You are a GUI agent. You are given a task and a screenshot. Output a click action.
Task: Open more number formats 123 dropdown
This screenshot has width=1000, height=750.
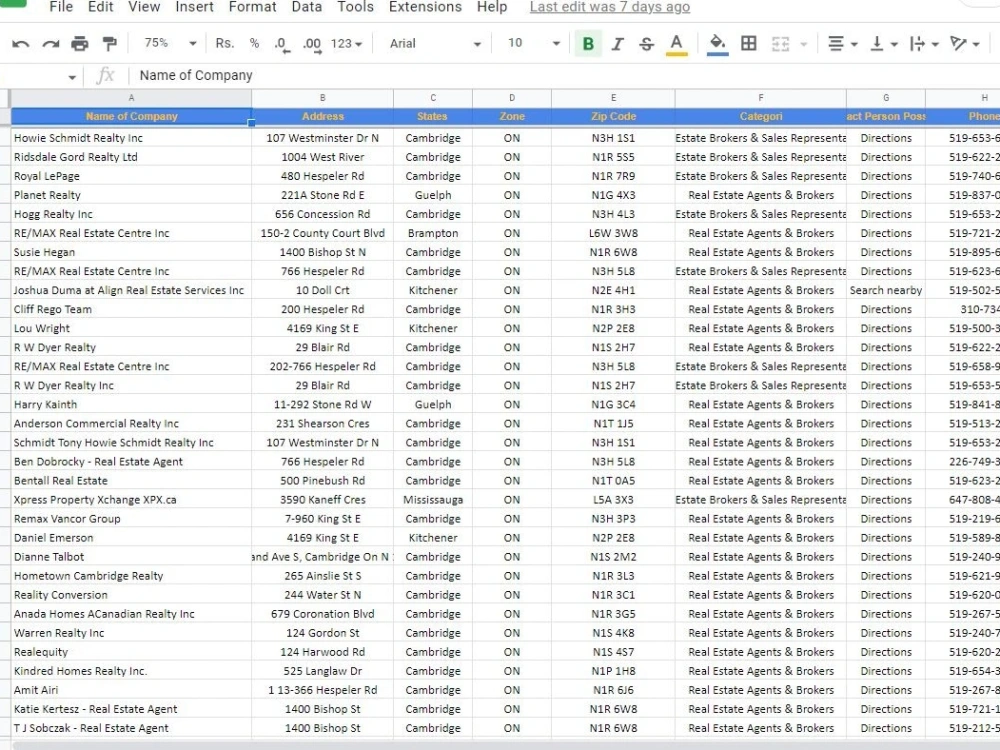click(x=346, y=43)
